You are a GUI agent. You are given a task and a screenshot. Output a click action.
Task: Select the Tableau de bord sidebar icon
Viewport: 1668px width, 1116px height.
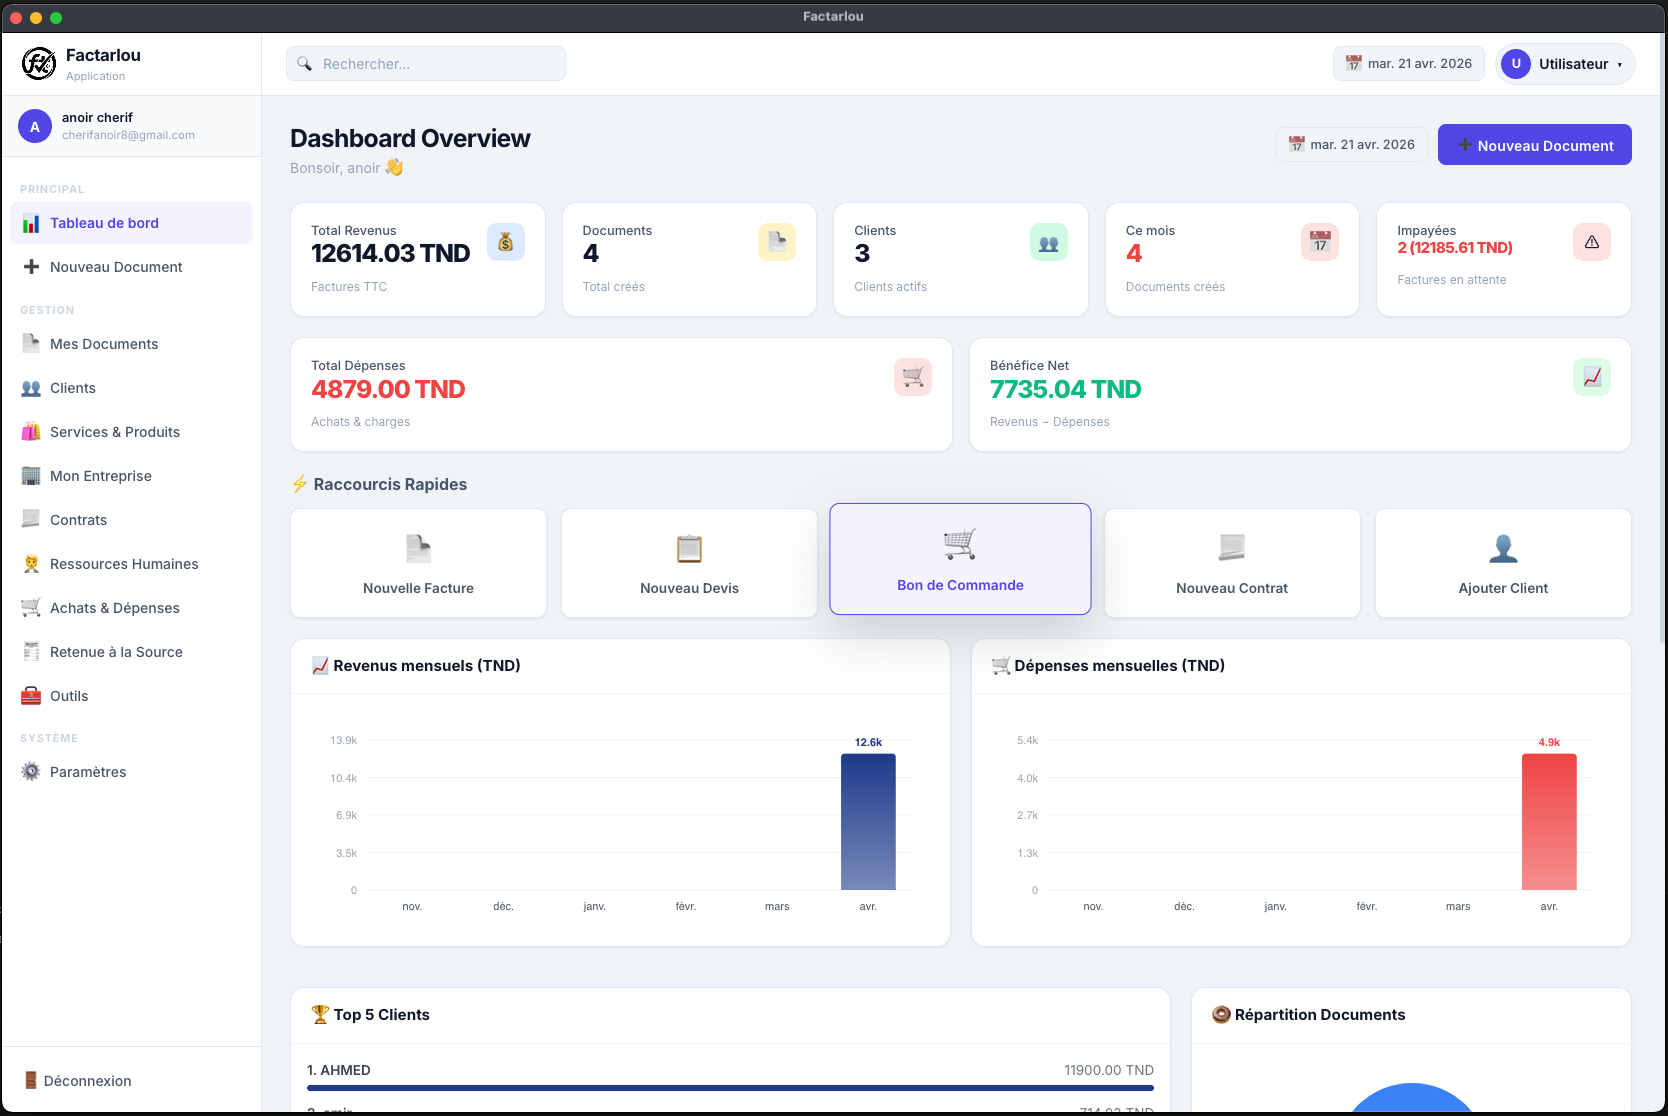click(x=30, y=223)
